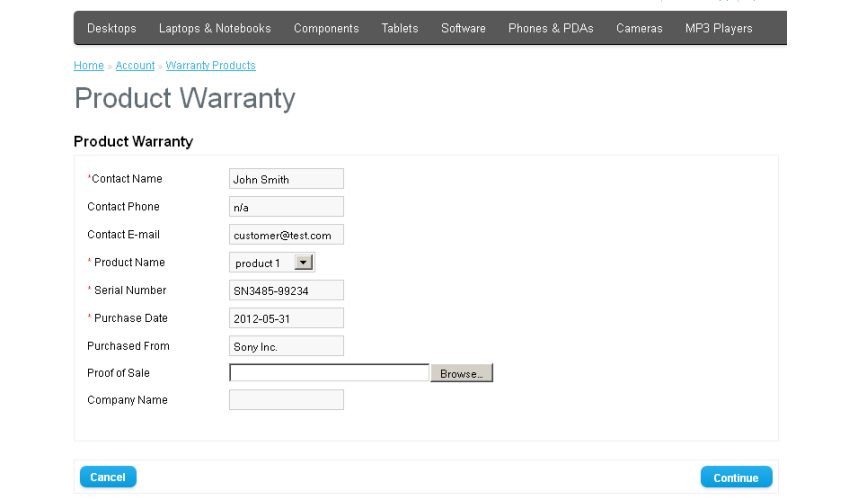
Task: Click Browse to upload proof of sale
Action: click(x=461, y=373)
